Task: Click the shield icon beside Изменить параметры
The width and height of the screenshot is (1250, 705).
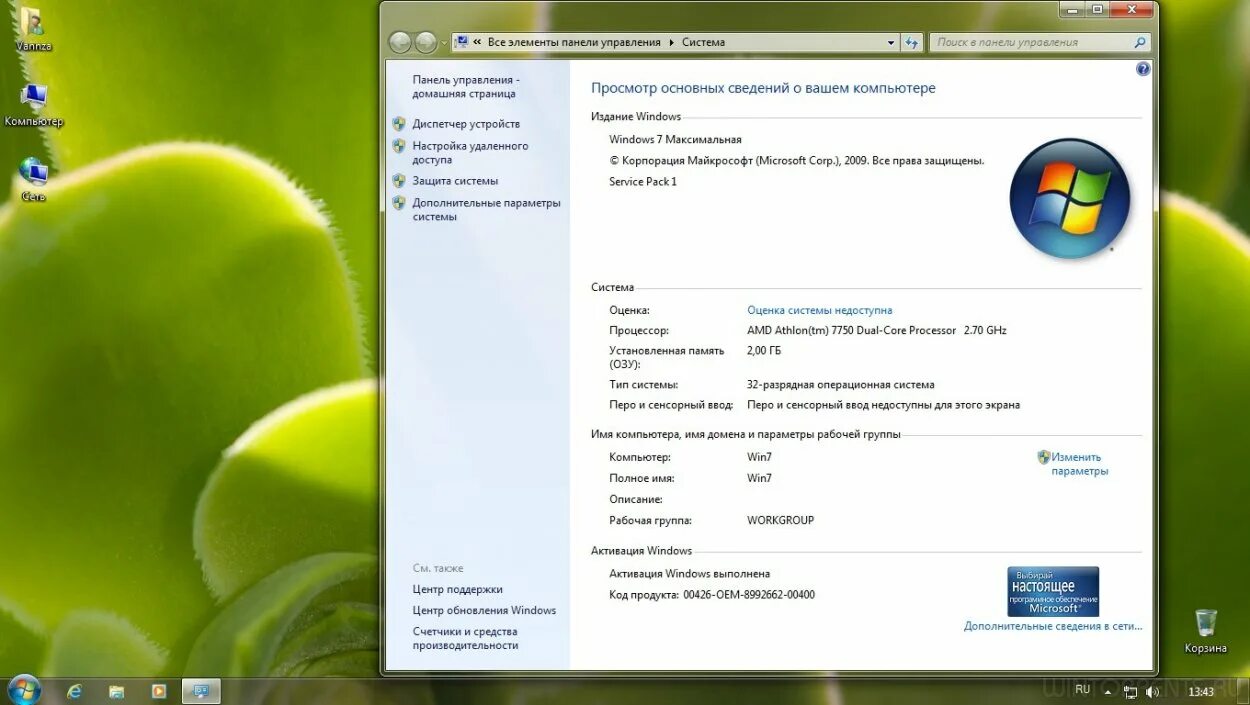Action: click(1044, 457)
